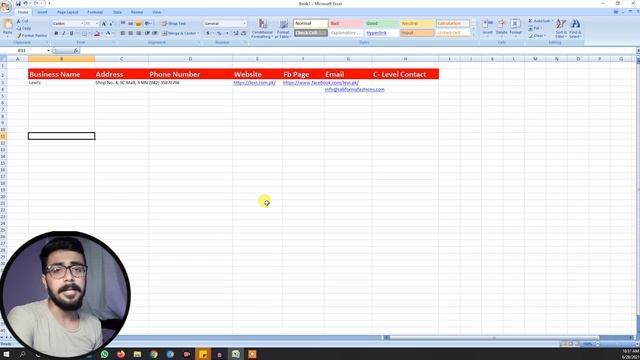
Task: Apply the Bad cell style
Action: click(x=346, y=24)
